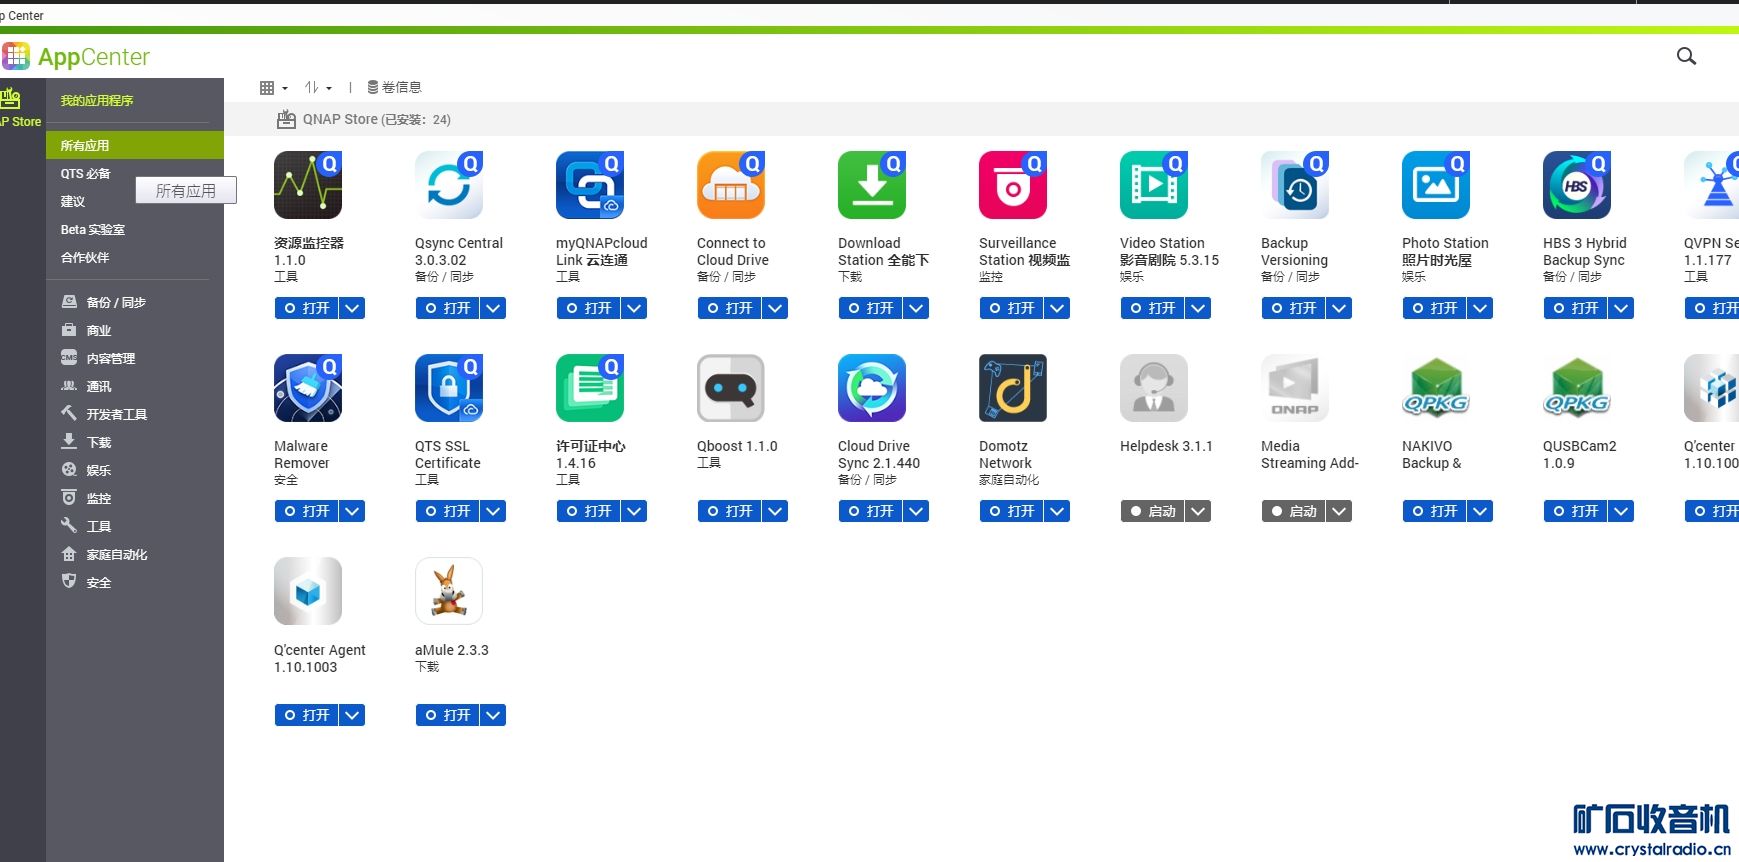Click the Helpdesk app icon
Viewport: 1739px width, 862px height.
click(x=1154, y=388)
